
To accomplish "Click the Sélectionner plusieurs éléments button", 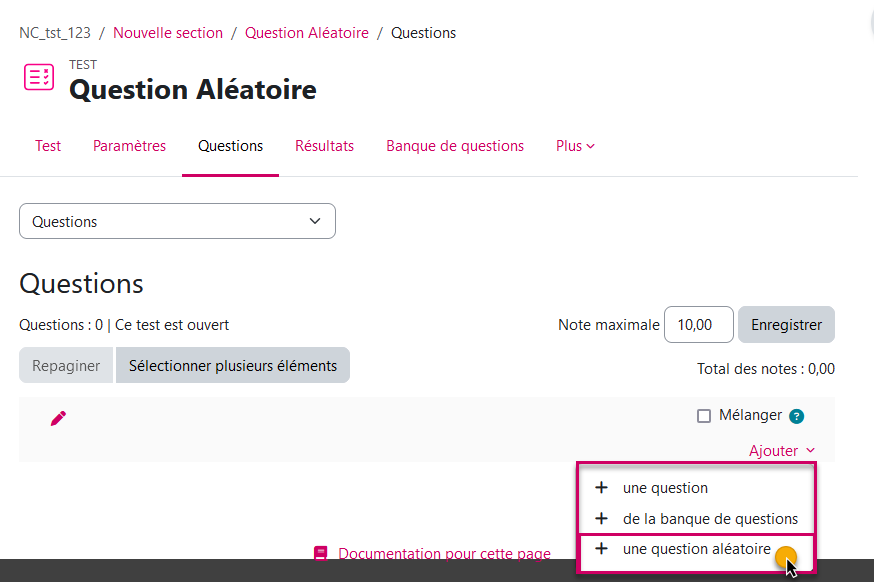I will (233, 365).
